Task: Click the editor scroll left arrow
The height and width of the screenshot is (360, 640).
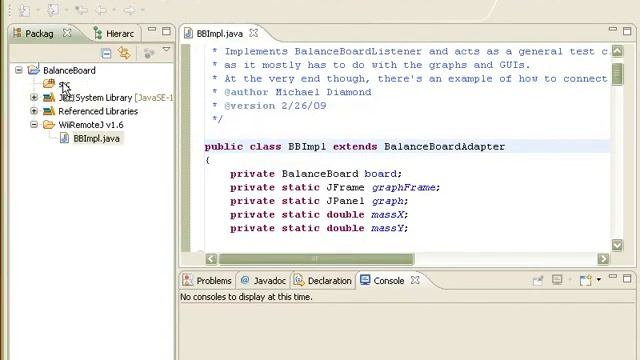Action: (211, 259)
